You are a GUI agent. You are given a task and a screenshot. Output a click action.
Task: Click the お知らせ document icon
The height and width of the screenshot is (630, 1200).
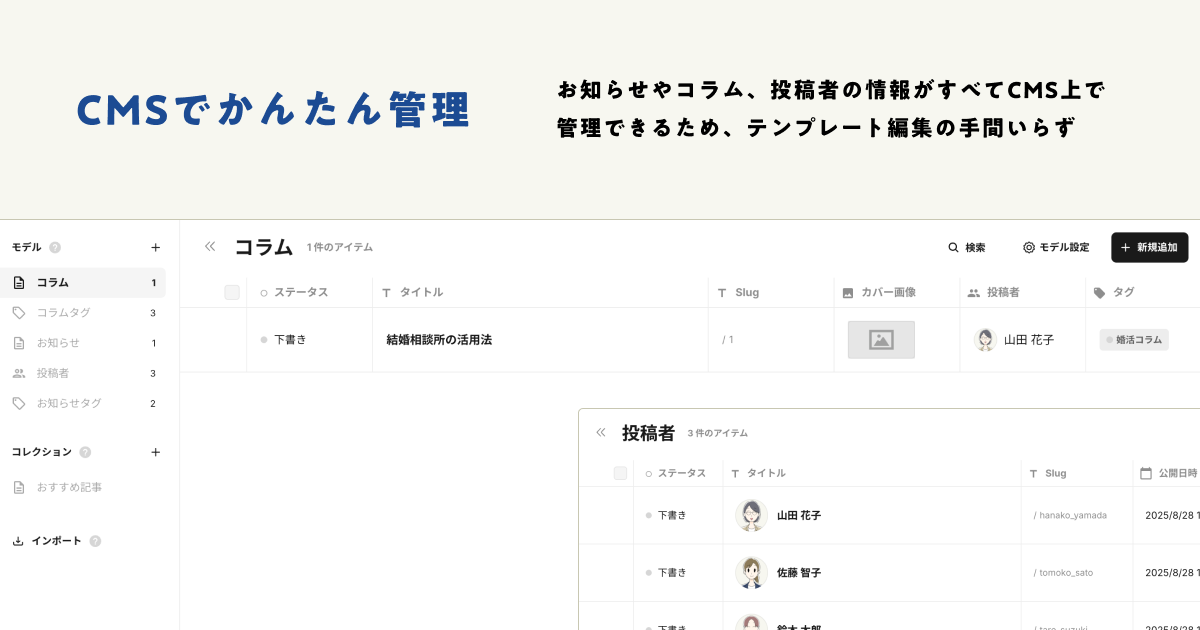coord(18,343)
